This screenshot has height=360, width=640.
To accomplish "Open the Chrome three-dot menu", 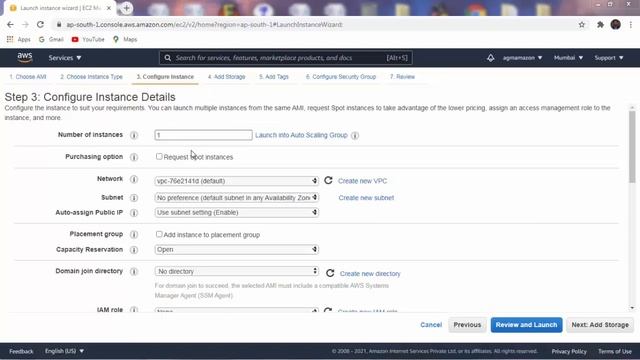I will 631,24.
